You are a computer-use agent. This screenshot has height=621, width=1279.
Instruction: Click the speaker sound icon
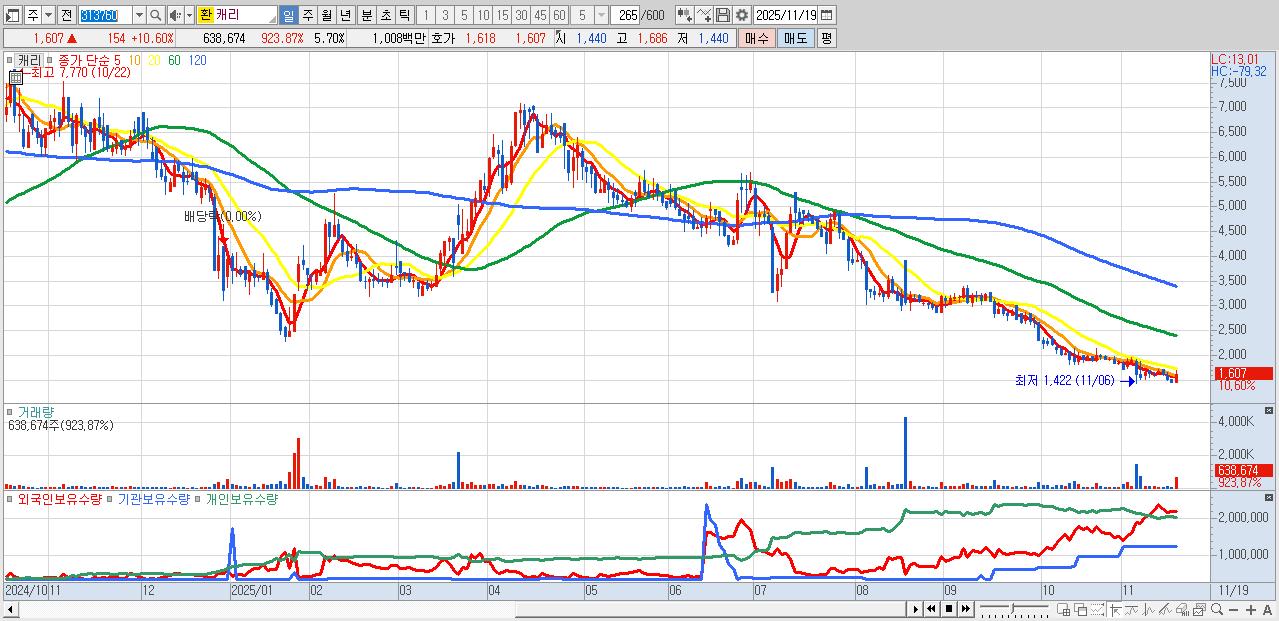click(x=175, y=15)
